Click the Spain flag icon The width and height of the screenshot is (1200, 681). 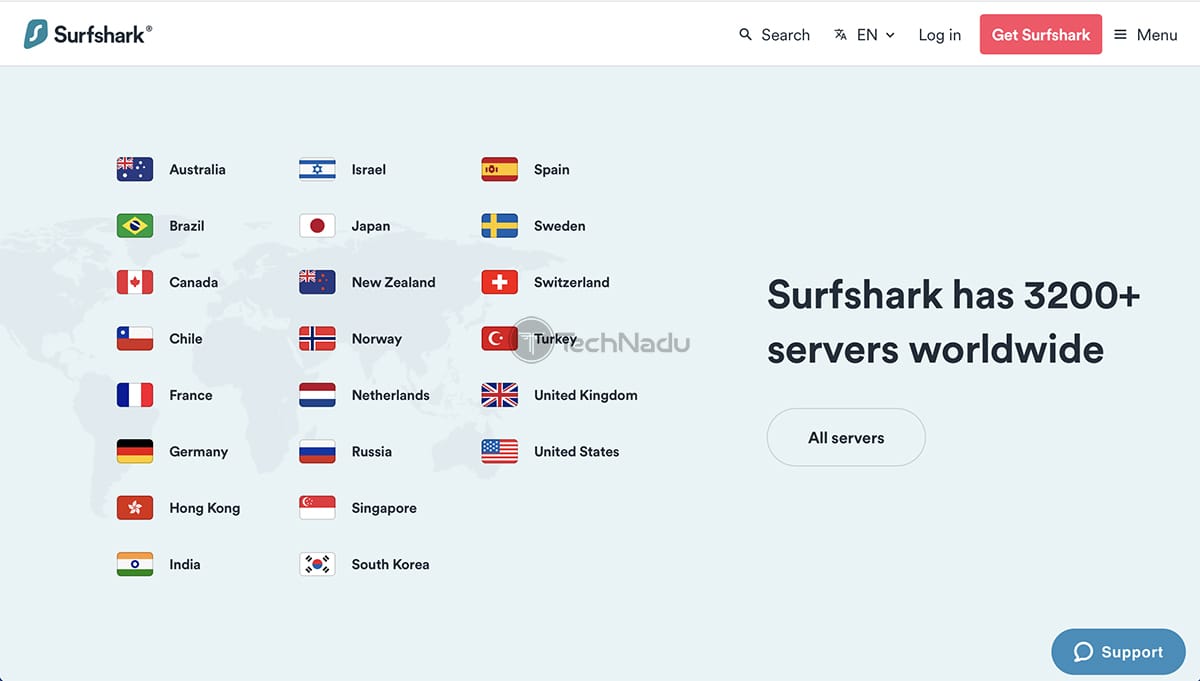500,169
